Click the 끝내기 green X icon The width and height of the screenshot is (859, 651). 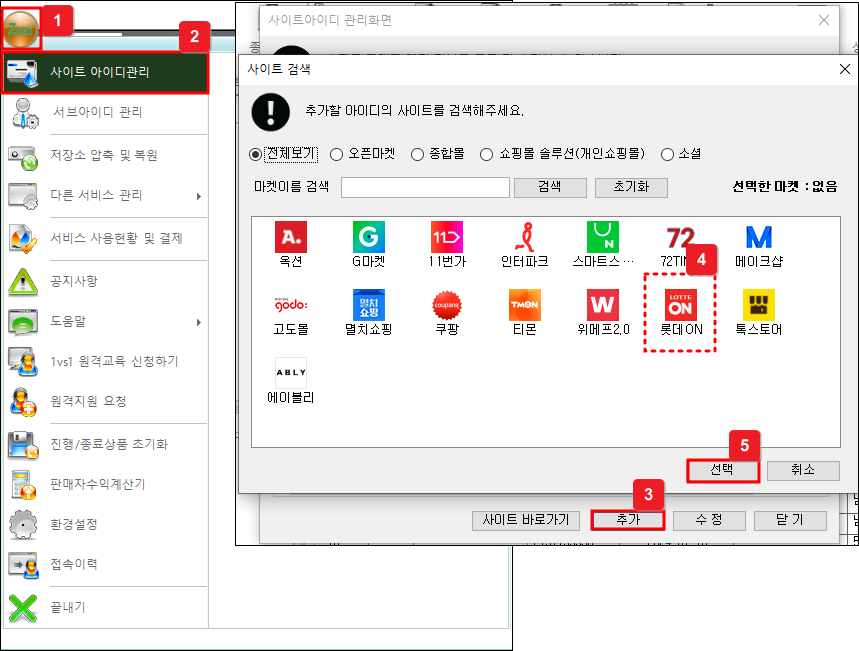(x=23, y=608)
